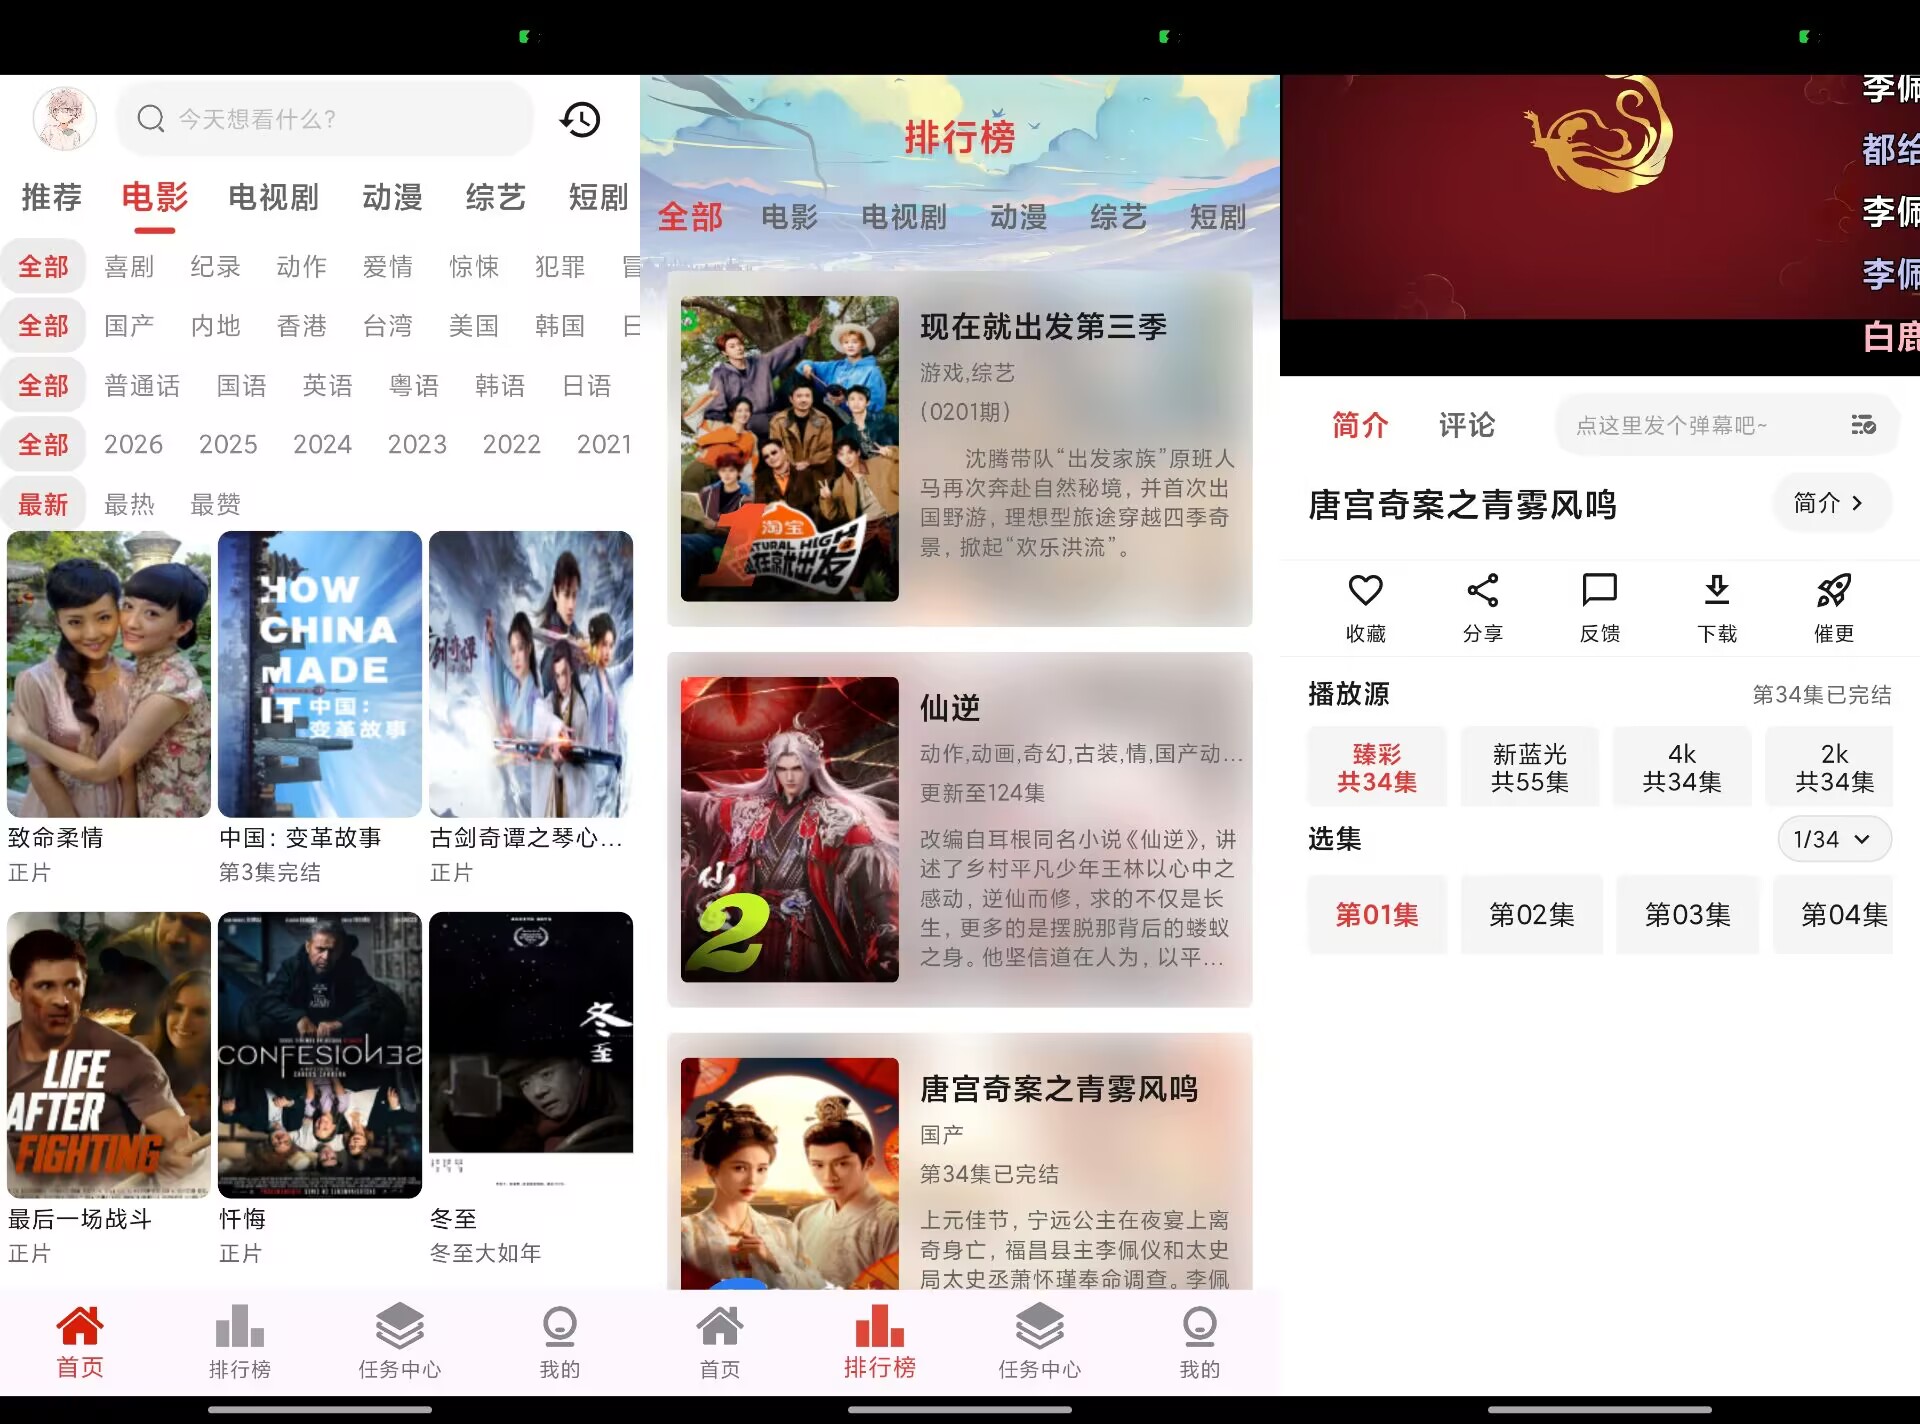1920x1424 pixels.
Task: Open danmaku settings icon beside comment input
Action: 1862,425
